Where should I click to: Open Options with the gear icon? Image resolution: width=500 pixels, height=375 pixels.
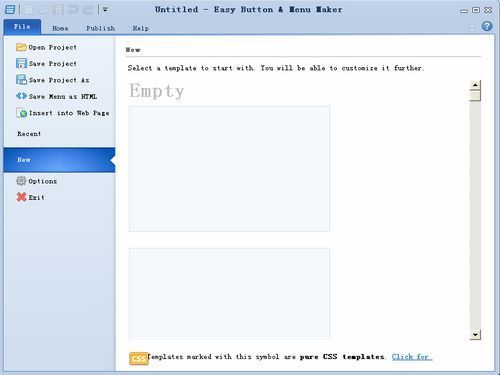click(x=37, y=181)
